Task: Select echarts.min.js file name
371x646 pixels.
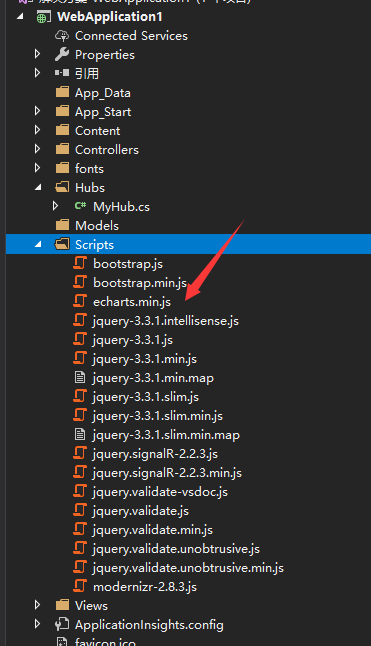Action: tap(132, 302)
